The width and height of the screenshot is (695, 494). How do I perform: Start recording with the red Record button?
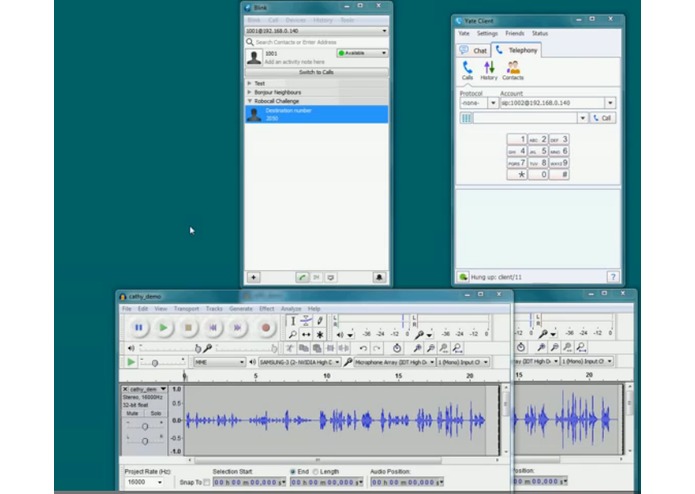266,327
